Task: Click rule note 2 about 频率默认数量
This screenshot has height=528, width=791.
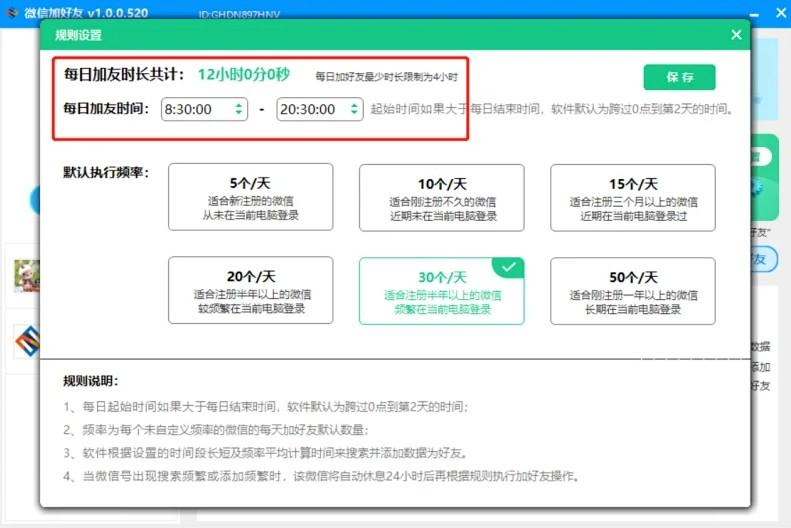Action: pos(216,430)
